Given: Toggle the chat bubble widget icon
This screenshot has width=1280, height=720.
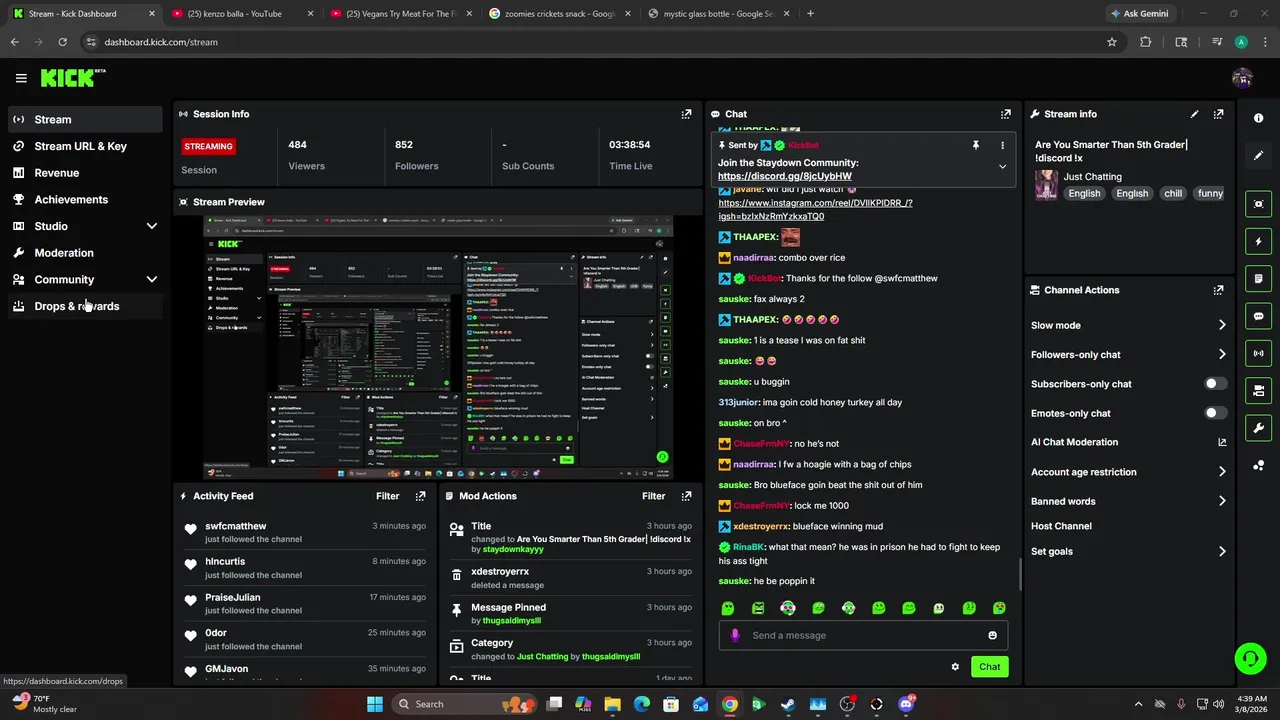Looking at the screenshot, I should coord(1258,316).
